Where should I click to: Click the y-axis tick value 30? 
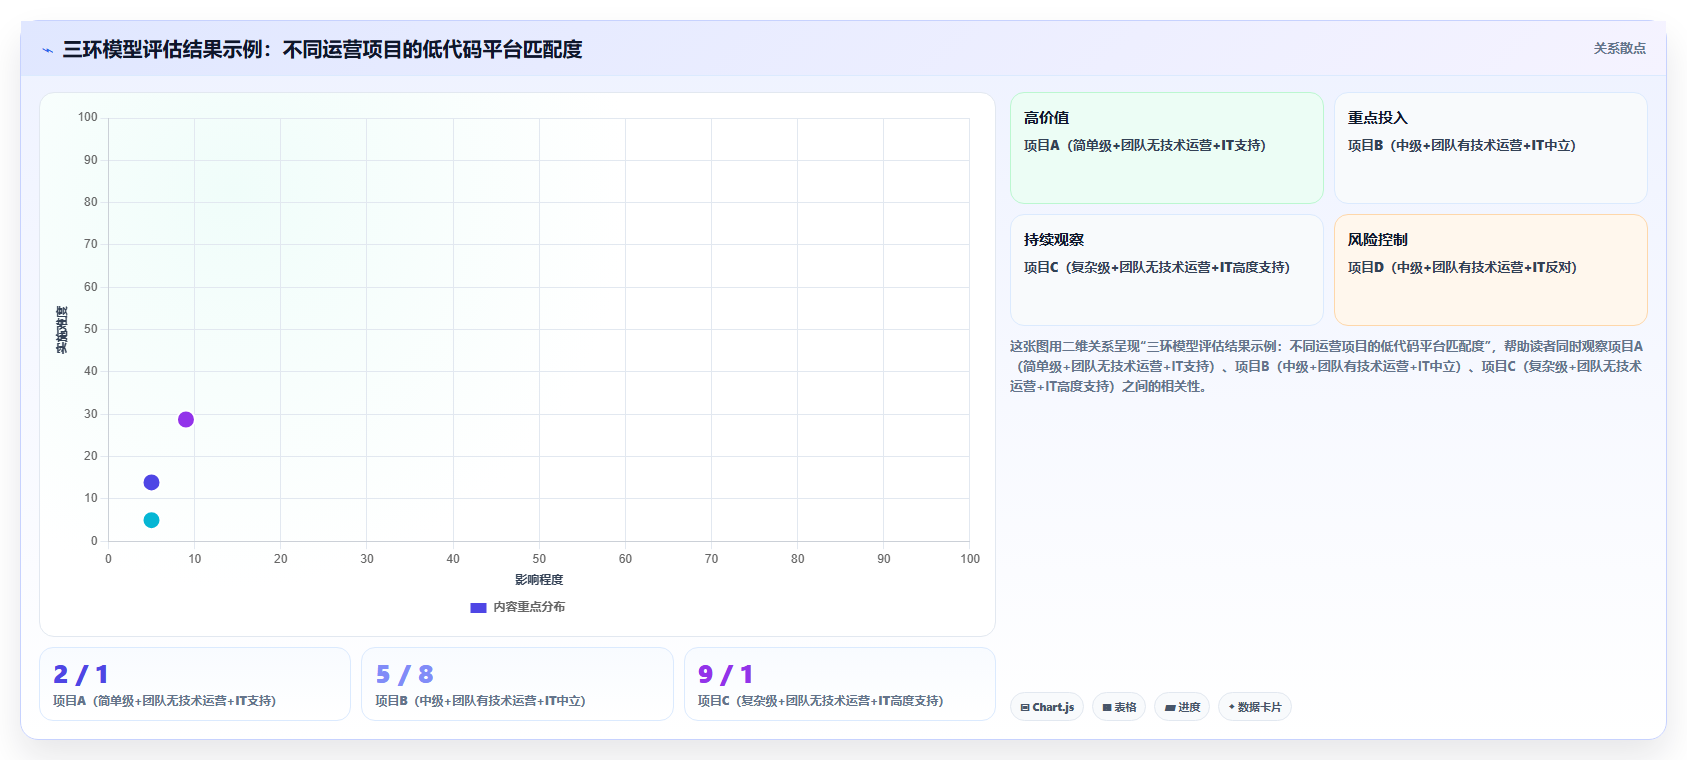[91, 414]
